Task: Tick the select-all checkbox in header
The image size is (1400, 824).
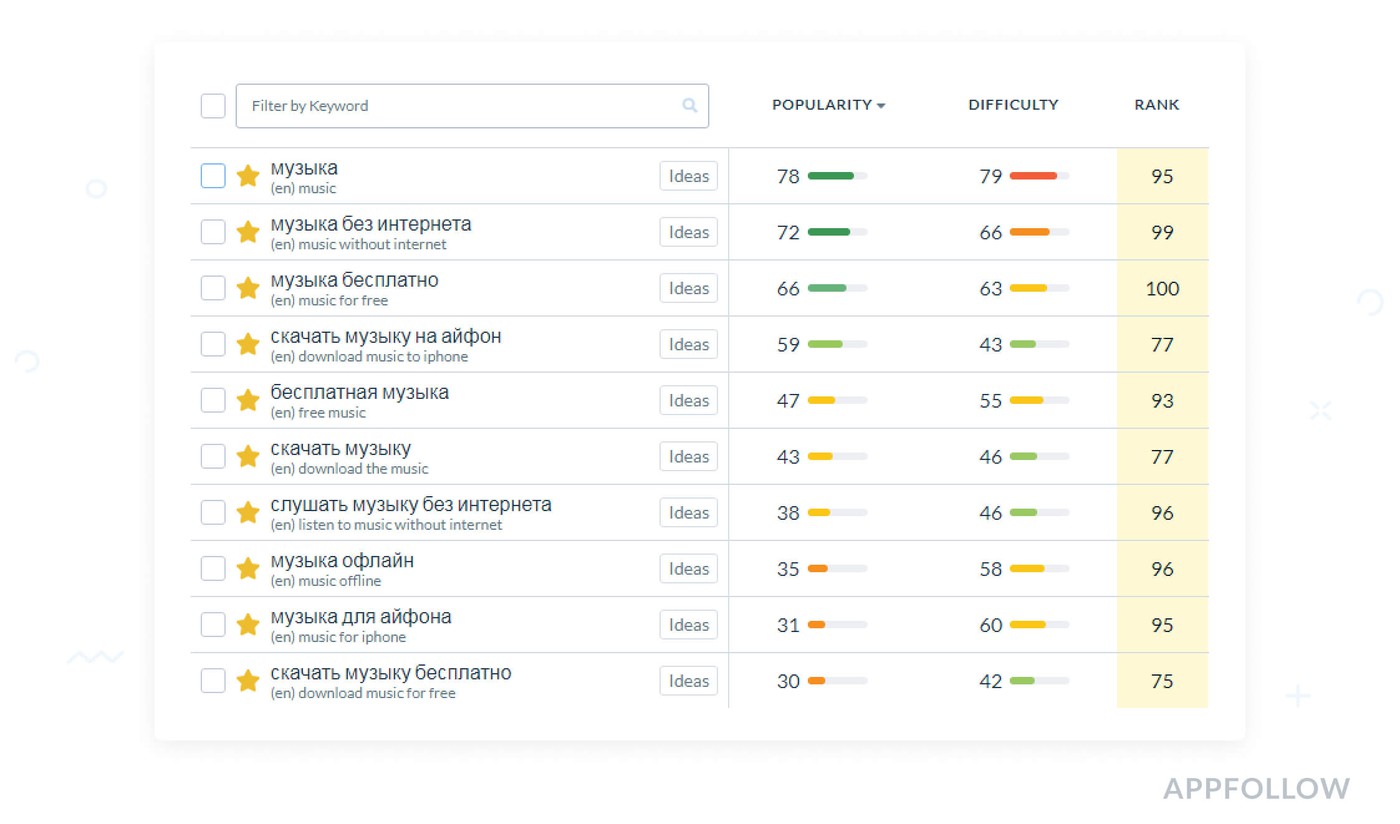Action: (213, 106)
